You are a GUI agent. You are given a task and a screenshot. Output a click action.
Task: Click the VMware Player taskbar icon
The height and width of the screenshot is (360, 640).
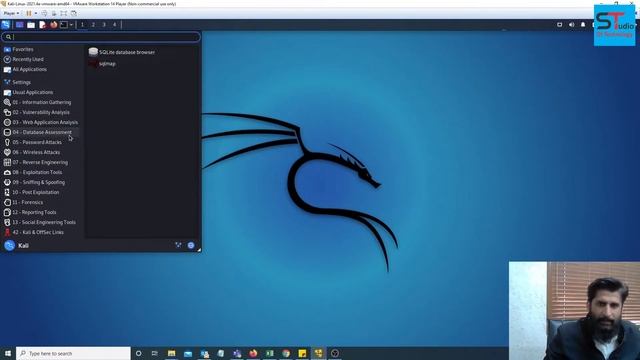click(x=318, y=353)
